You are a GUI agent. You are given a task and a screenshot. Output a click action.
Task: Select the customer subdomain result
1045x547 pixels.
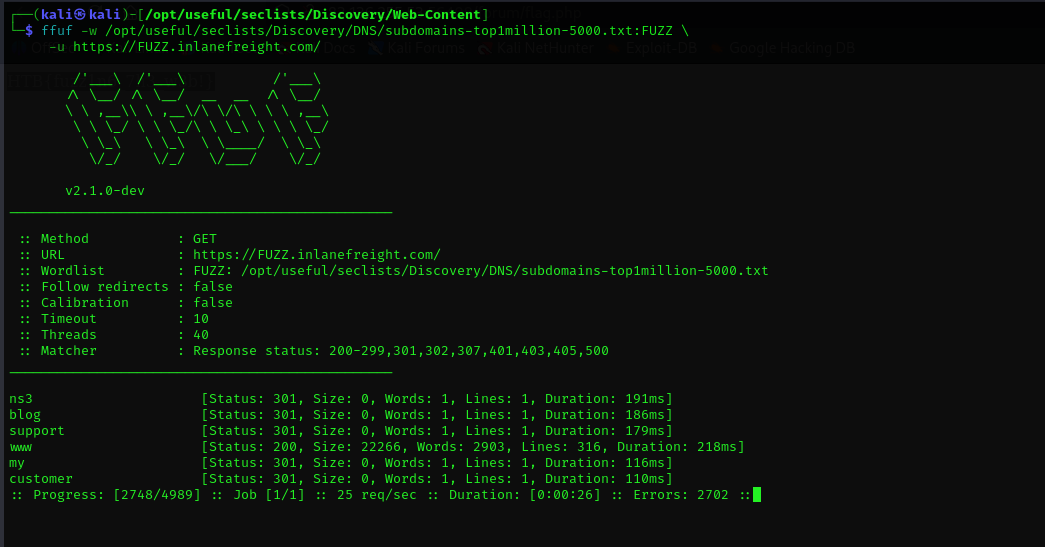[41, 479]
